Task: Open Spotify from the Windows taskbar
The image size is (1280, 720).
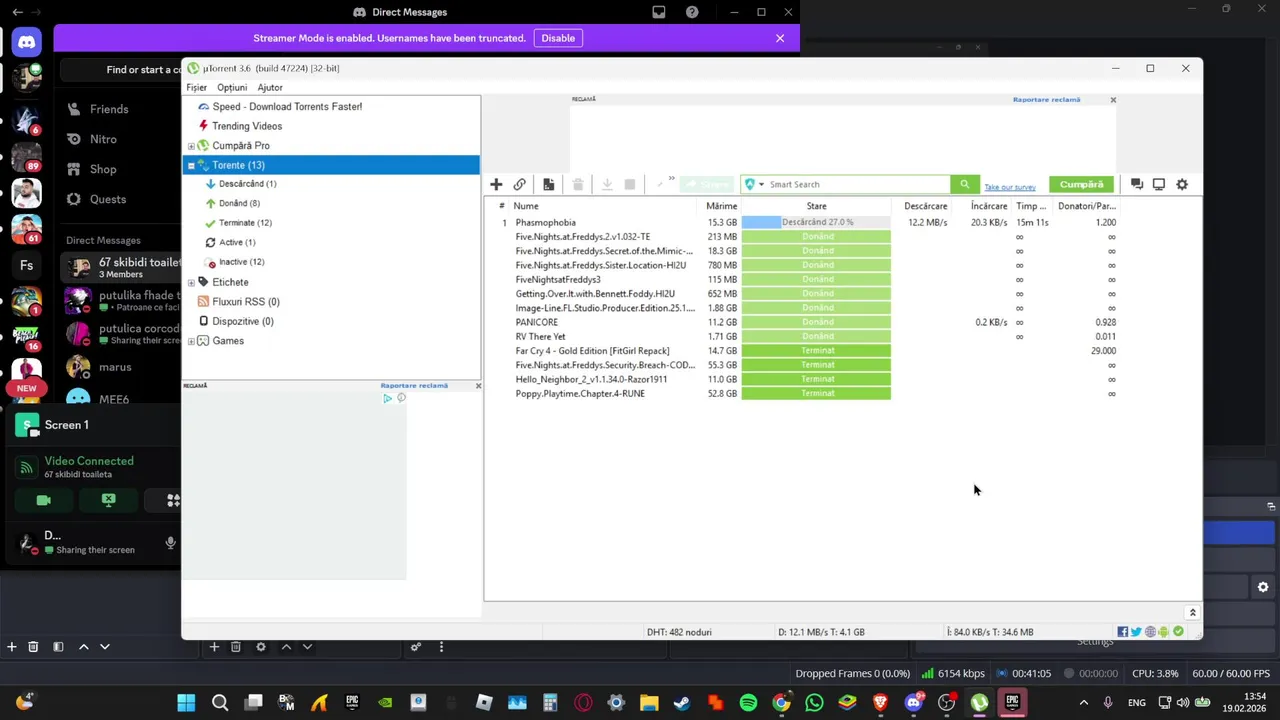Action: click(x=748, y=703)
